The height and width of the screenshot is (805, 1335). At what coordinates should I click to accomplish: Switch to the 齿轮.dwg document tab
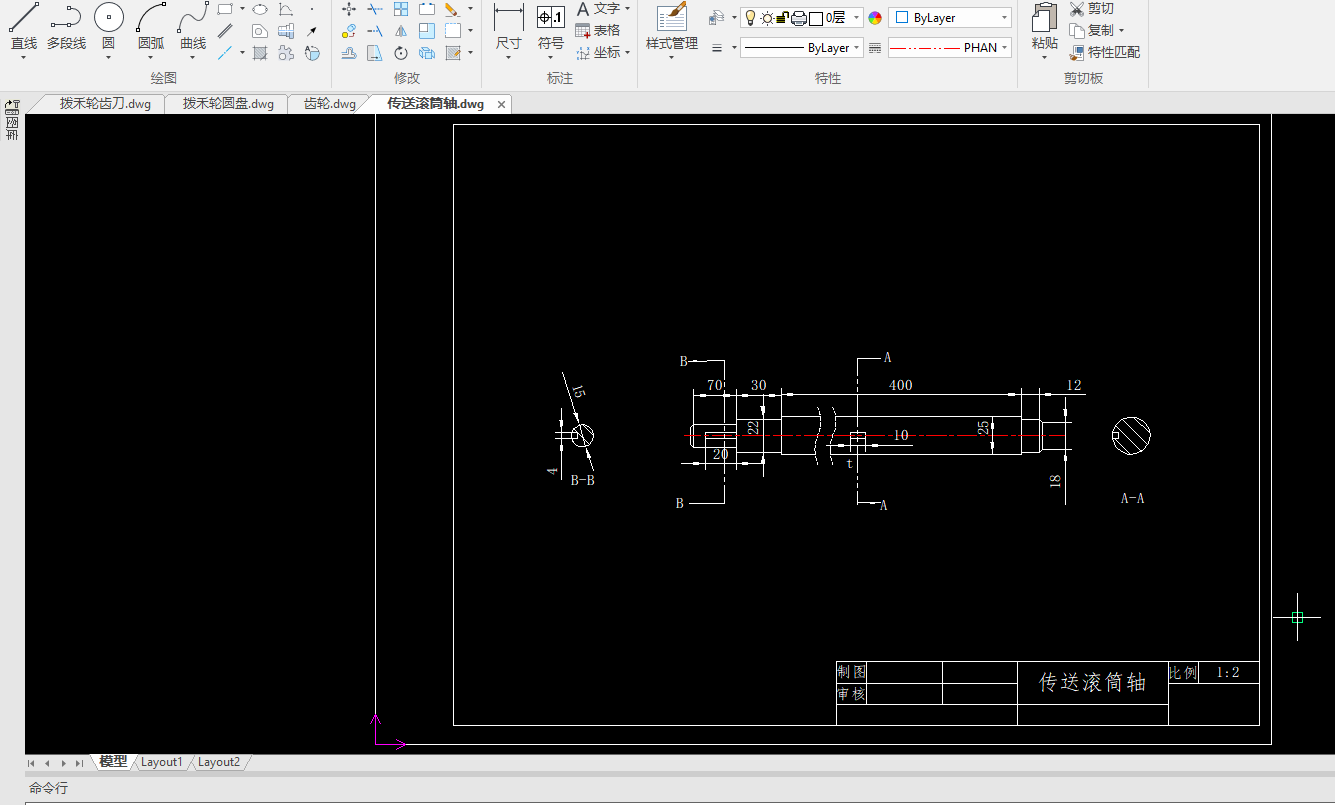click(329, 104)
